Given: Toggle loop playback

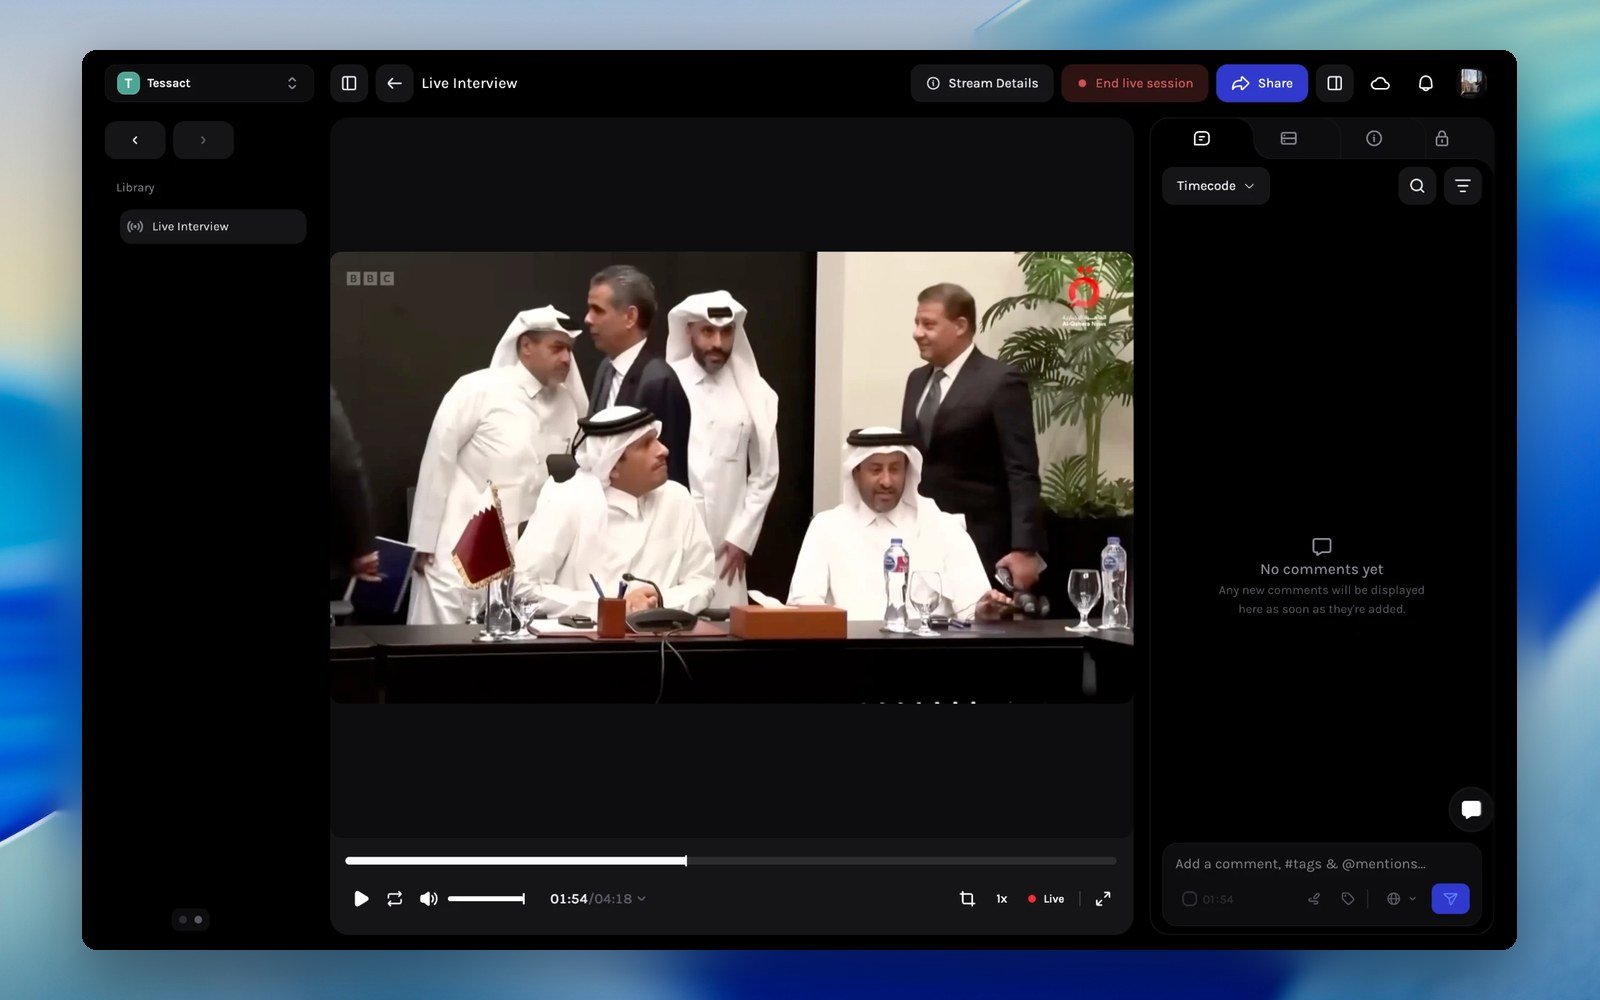Looking at the screenshot, I should [x=395, y=899].
